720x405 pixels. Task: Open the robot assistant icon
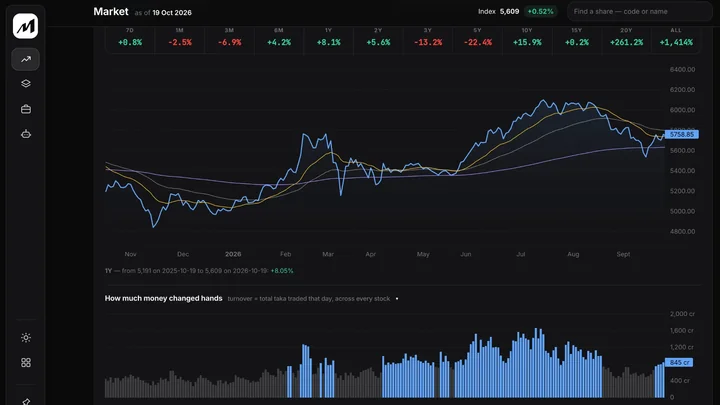tap(26, 134)
